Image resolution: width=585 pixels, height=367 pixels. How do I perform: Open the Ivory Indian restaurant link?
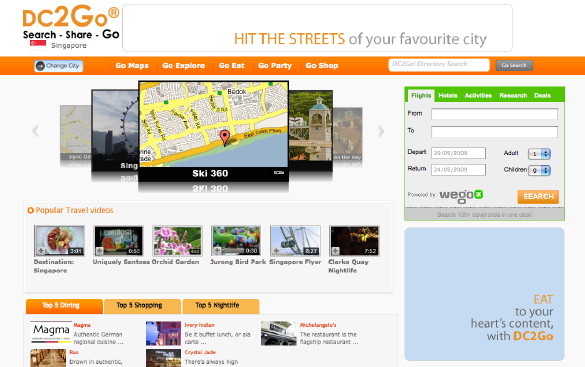(x=199, y=325)
